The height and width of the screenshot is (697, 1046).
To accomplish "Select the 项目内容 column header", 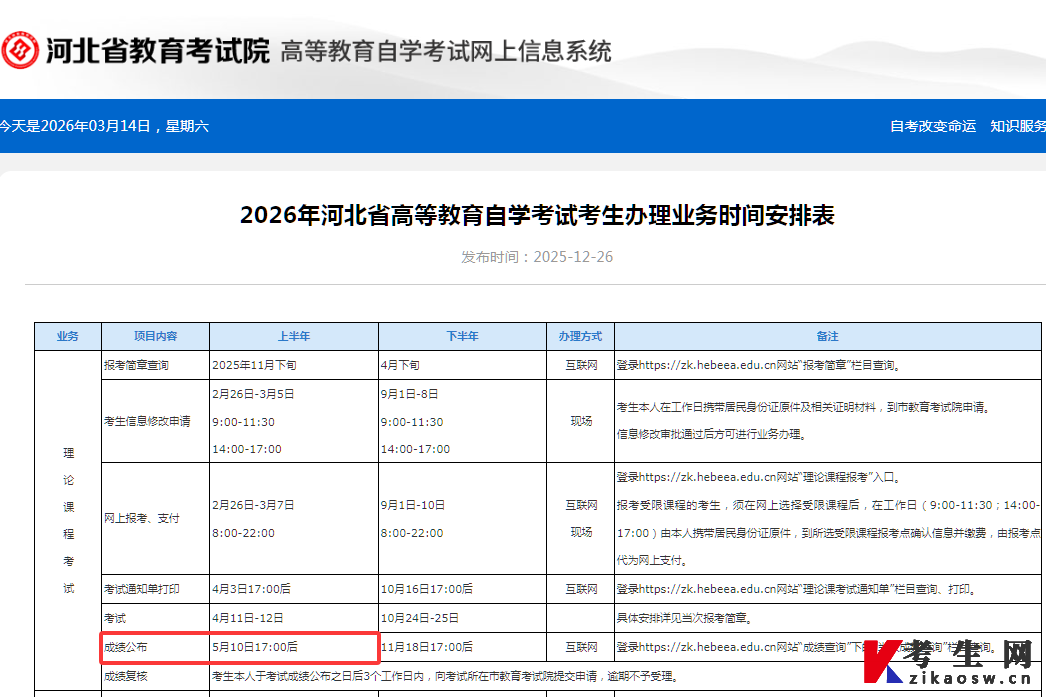I will (x=154, y=336).
